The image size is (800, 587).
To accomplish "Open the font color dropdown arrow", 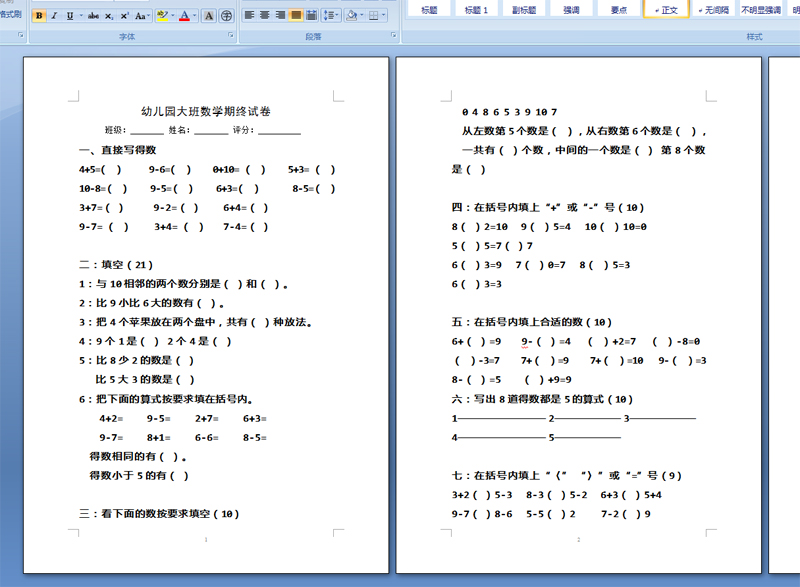I will pyautogui.click(x=194, y=16).
